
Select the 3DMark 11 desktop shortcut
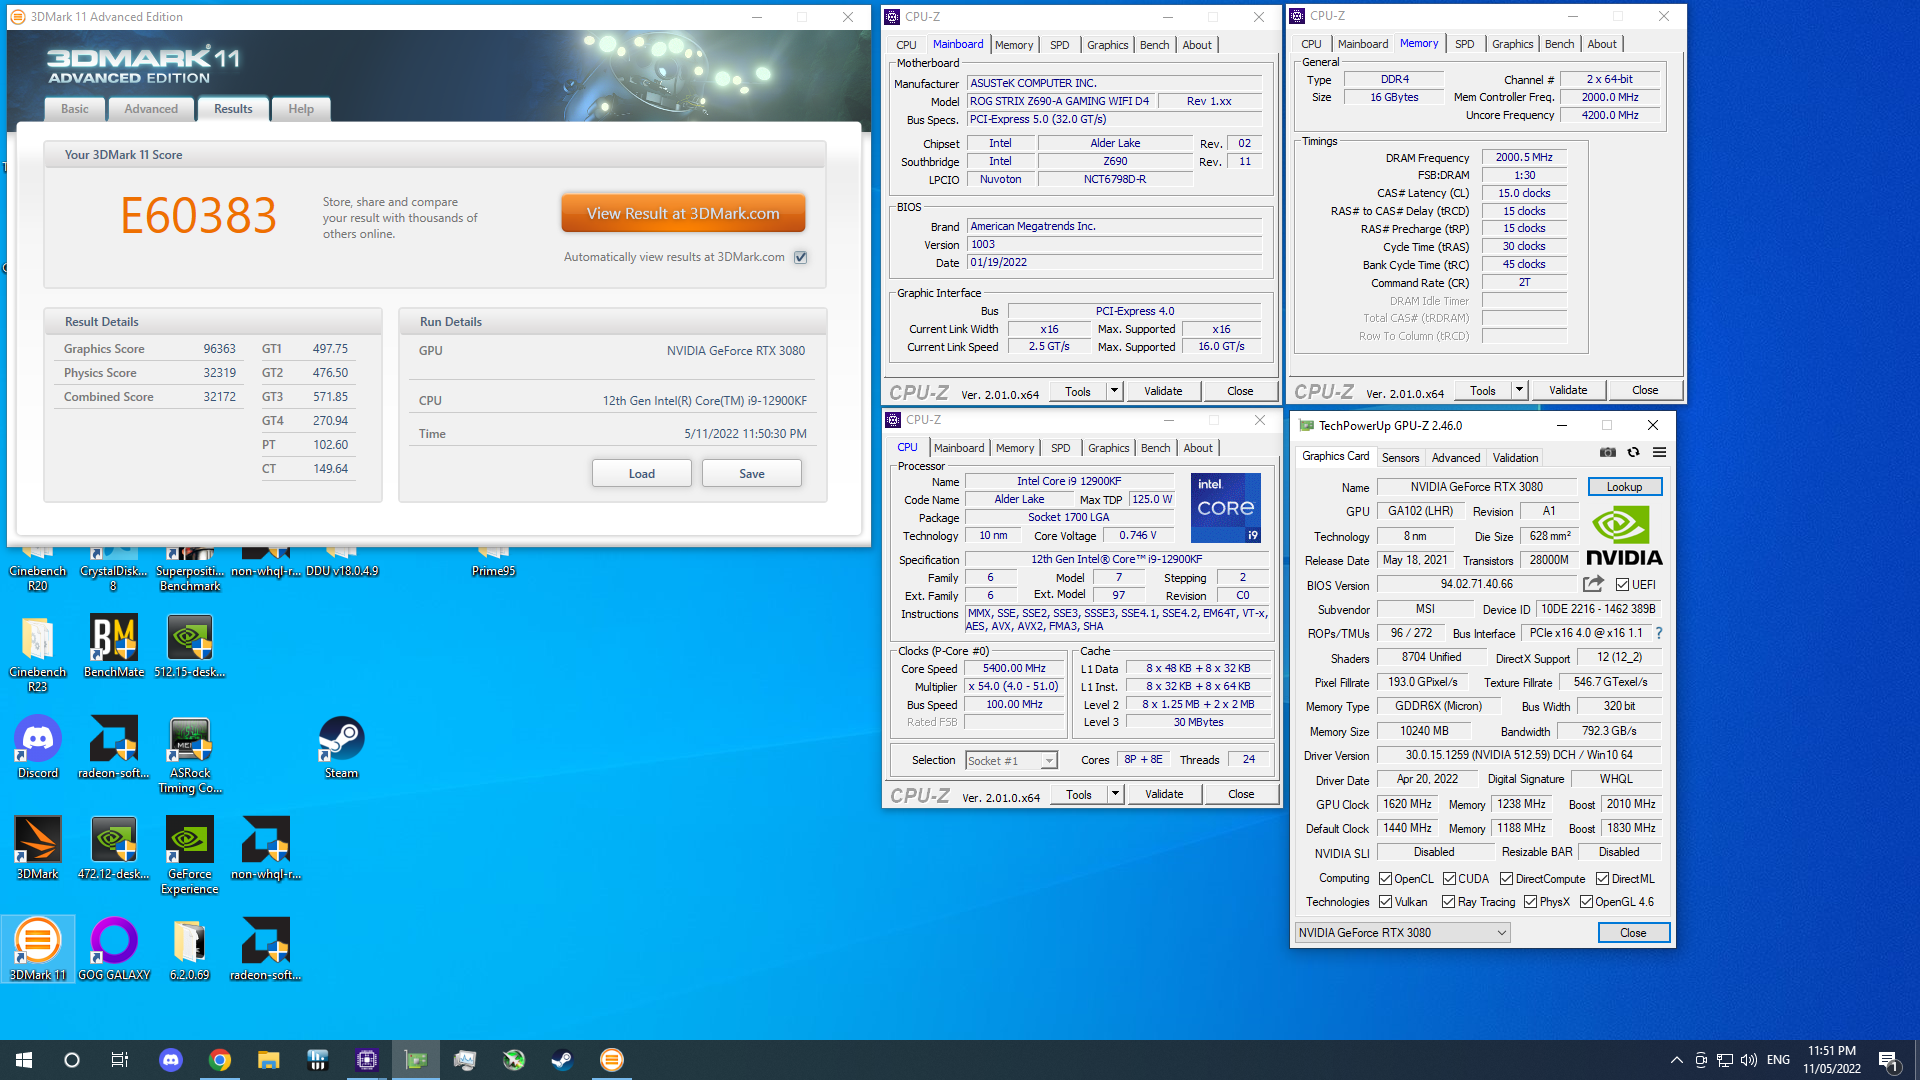(x=38, y=950)
